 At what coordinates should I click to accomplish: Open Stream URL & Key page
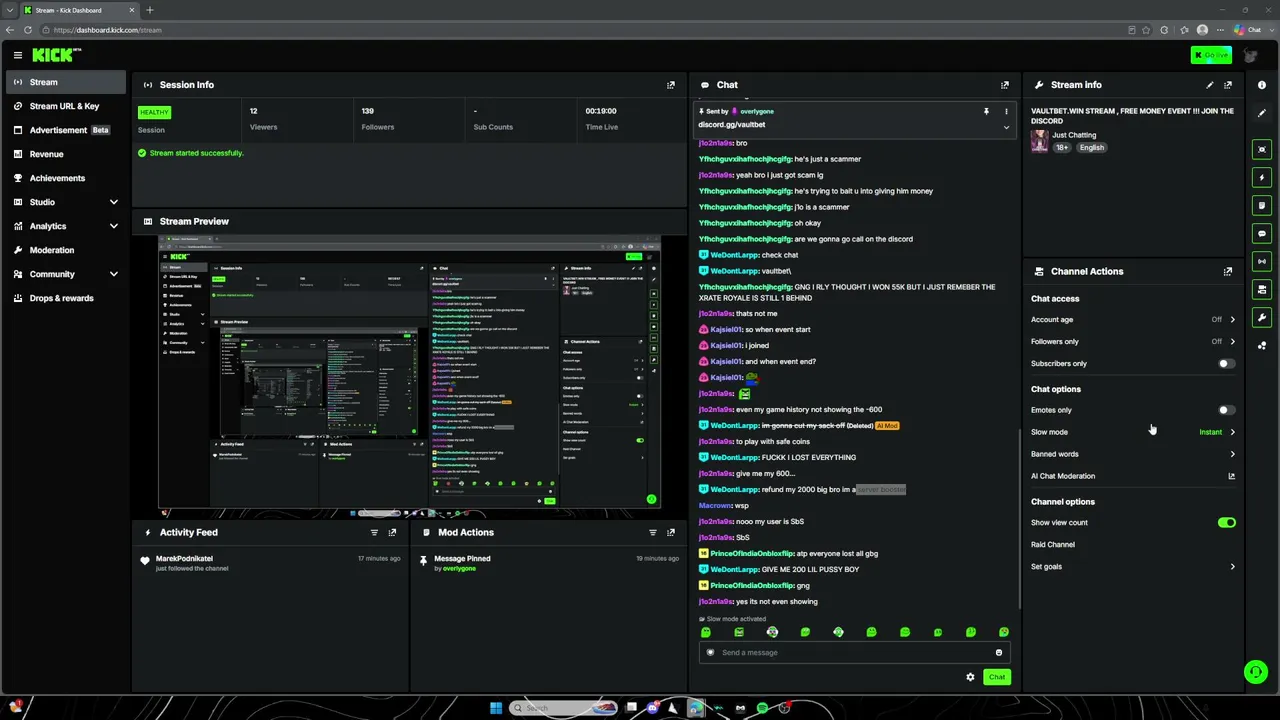pos(66,106)
